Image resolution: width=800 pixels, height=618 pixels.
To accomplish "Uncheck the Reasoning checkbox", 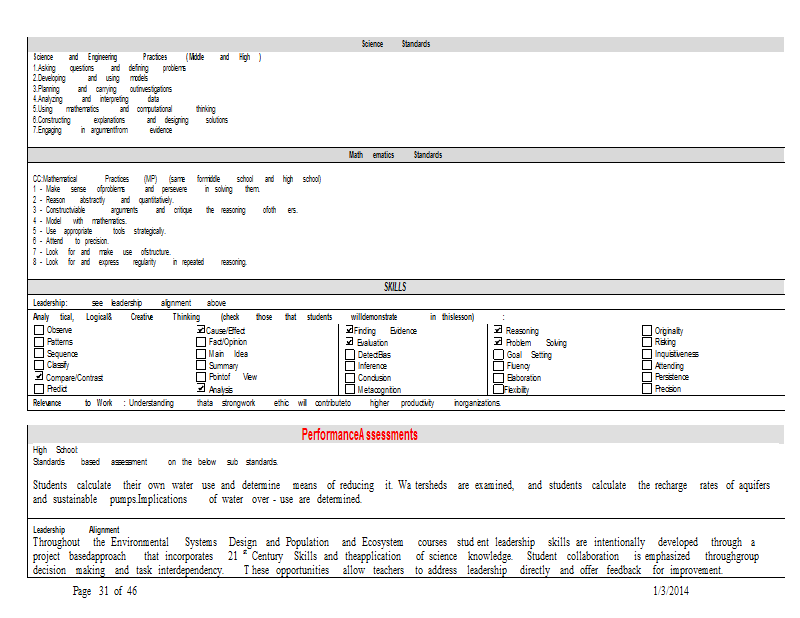I will pos(498,330).
